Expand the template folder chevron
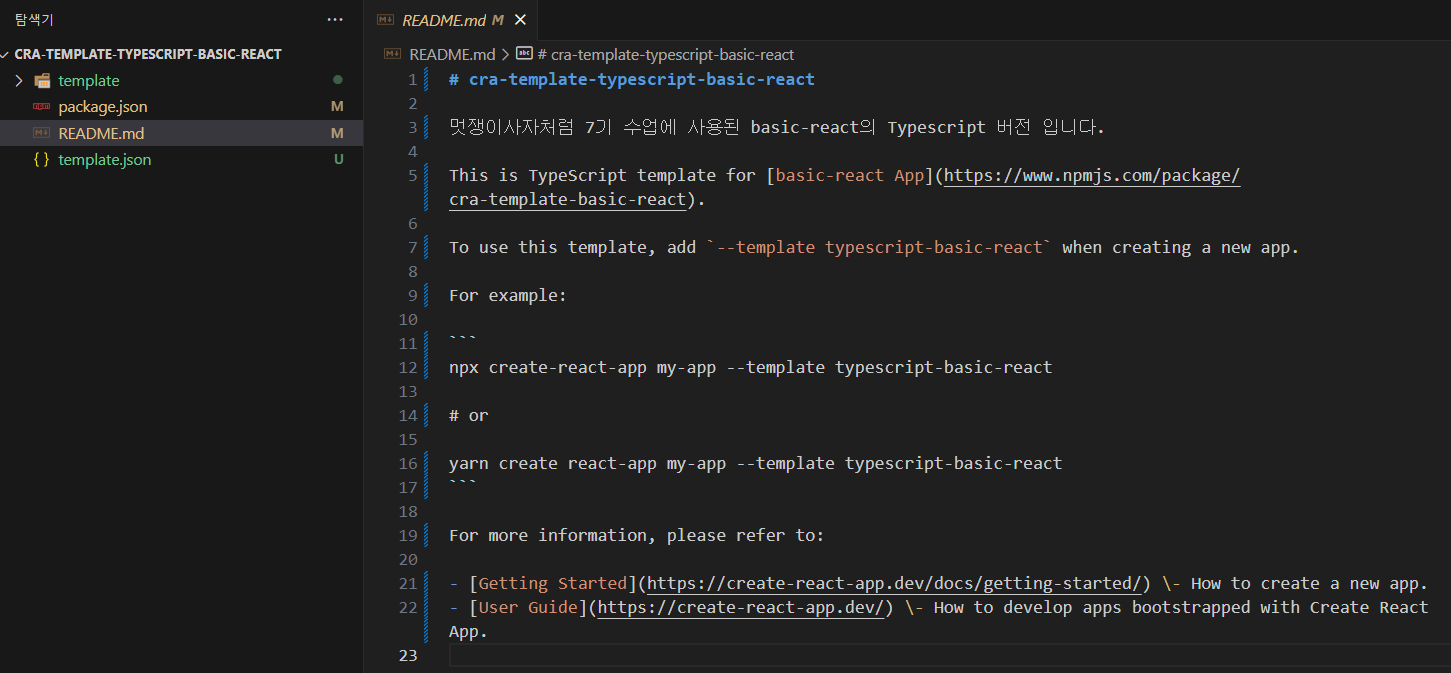The image size is (1451, 673). pyautogui.click(x=19, y=80)
